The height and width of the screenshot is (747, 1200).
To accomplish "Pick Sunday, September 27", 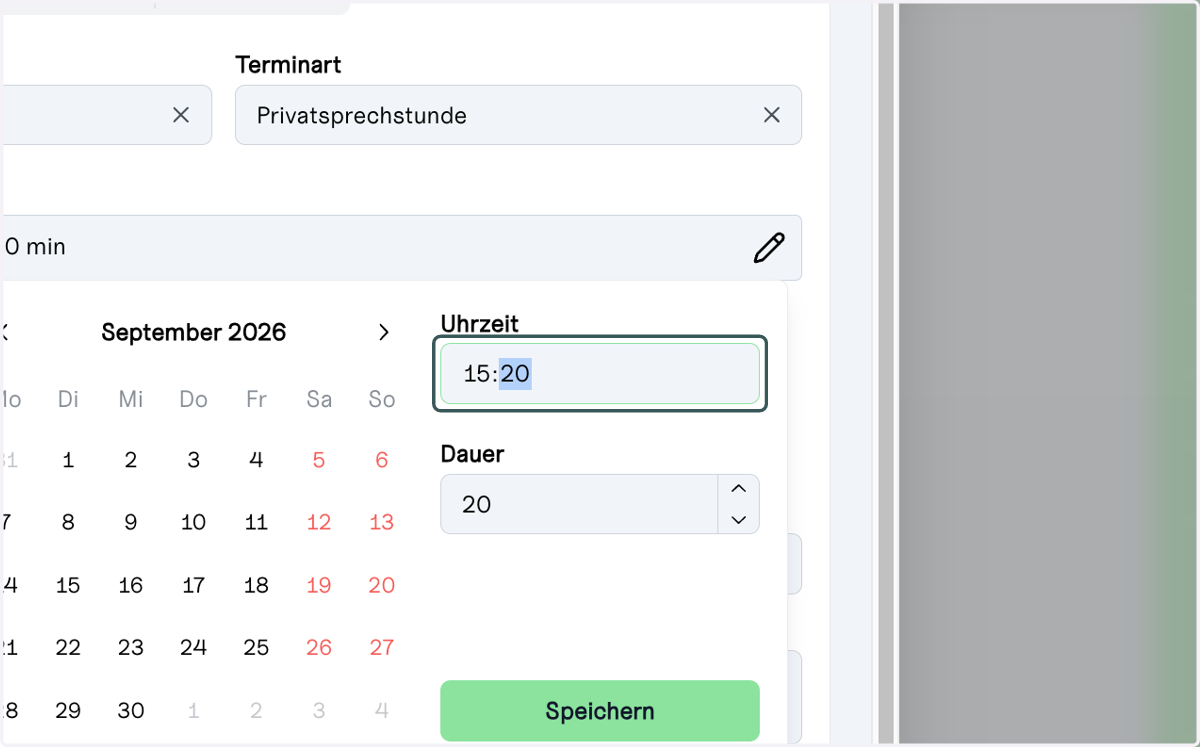I will click(x=382, y=648).
